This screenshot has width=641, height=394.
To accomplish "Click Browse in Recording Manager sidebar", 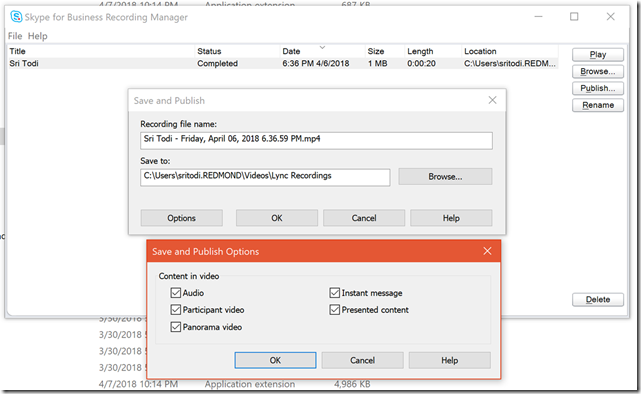I will point(598,71).
